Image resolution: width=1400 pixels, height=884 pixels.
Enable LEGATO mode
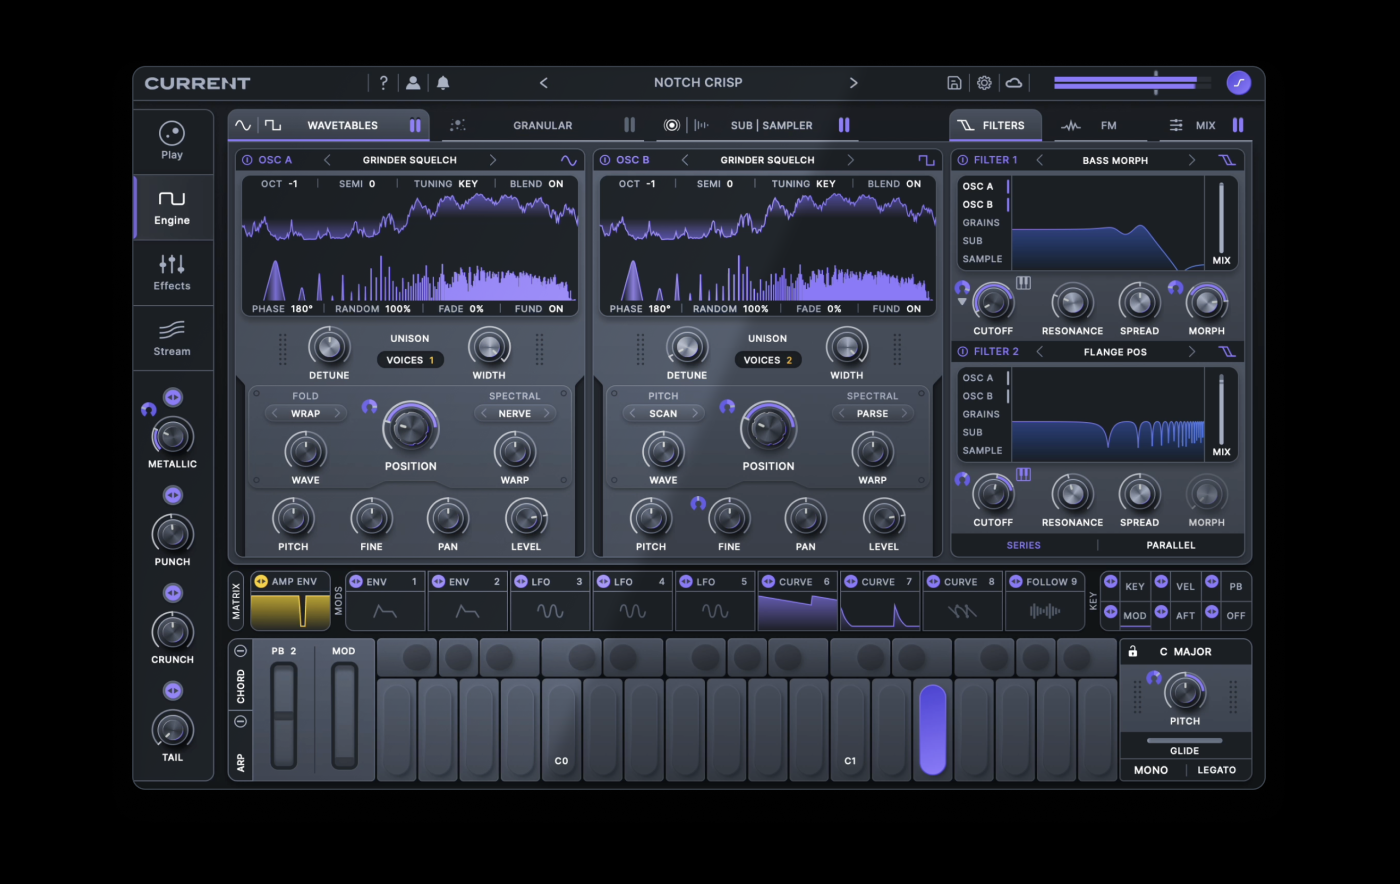click(1217, 770)
